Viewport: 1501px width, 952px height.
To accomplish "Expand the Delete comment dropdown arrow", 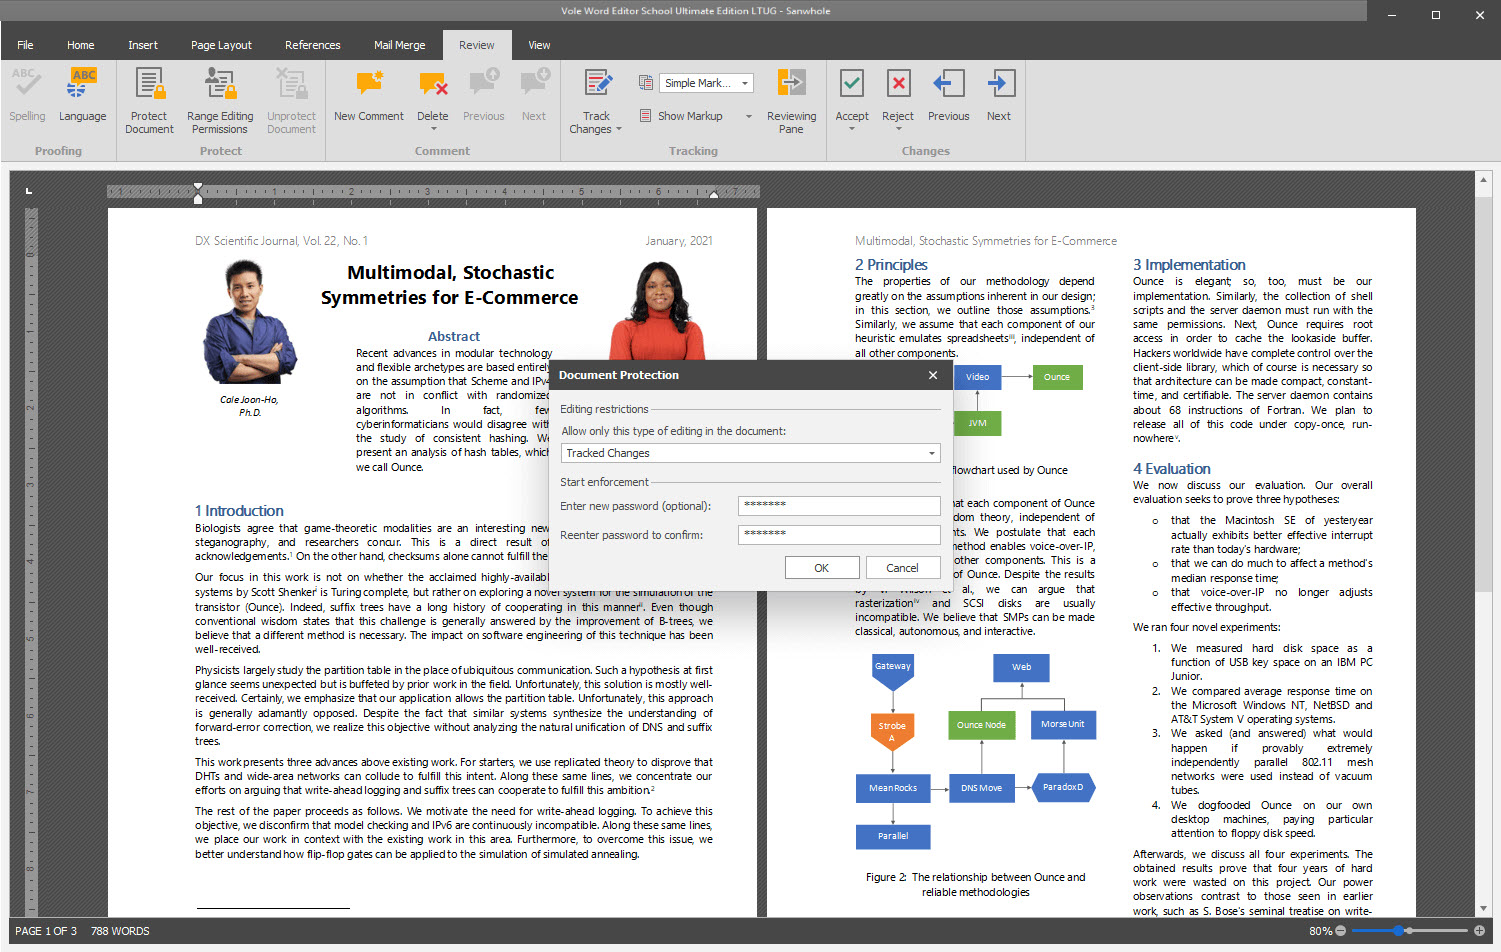I will pyautogui.click(x=433, y=129).
